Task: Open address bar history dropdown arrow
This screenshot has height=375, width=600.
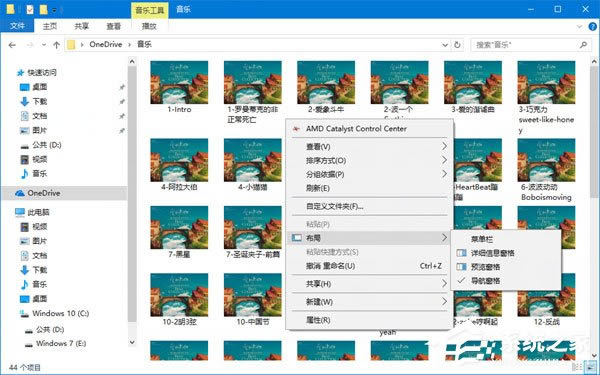Action: tap(445, 45)
